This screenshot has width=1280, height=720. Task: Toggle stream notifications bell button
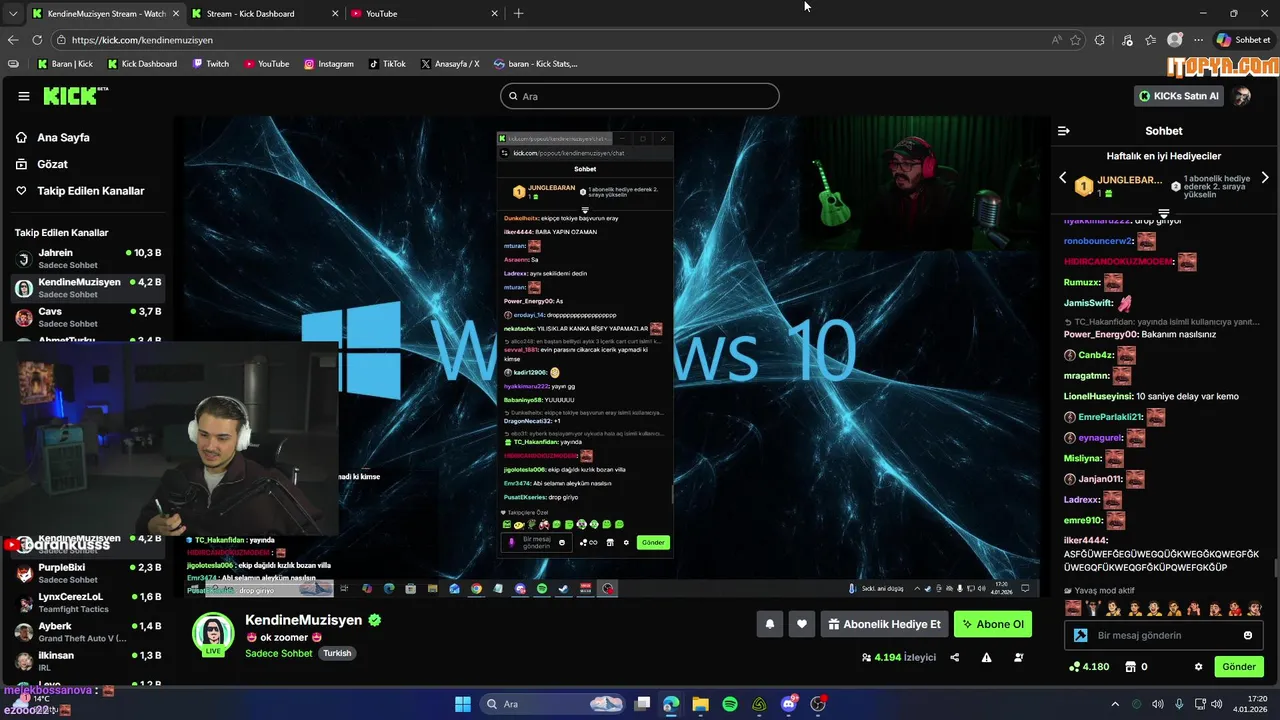770,624
